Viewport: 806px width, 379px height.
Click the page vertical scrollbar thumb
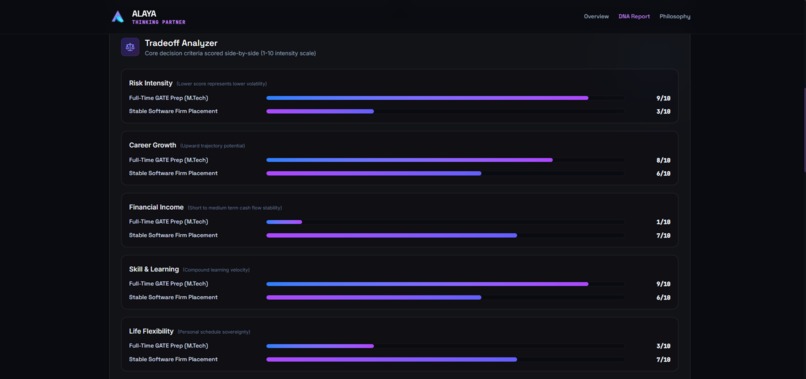coord(804,130)
